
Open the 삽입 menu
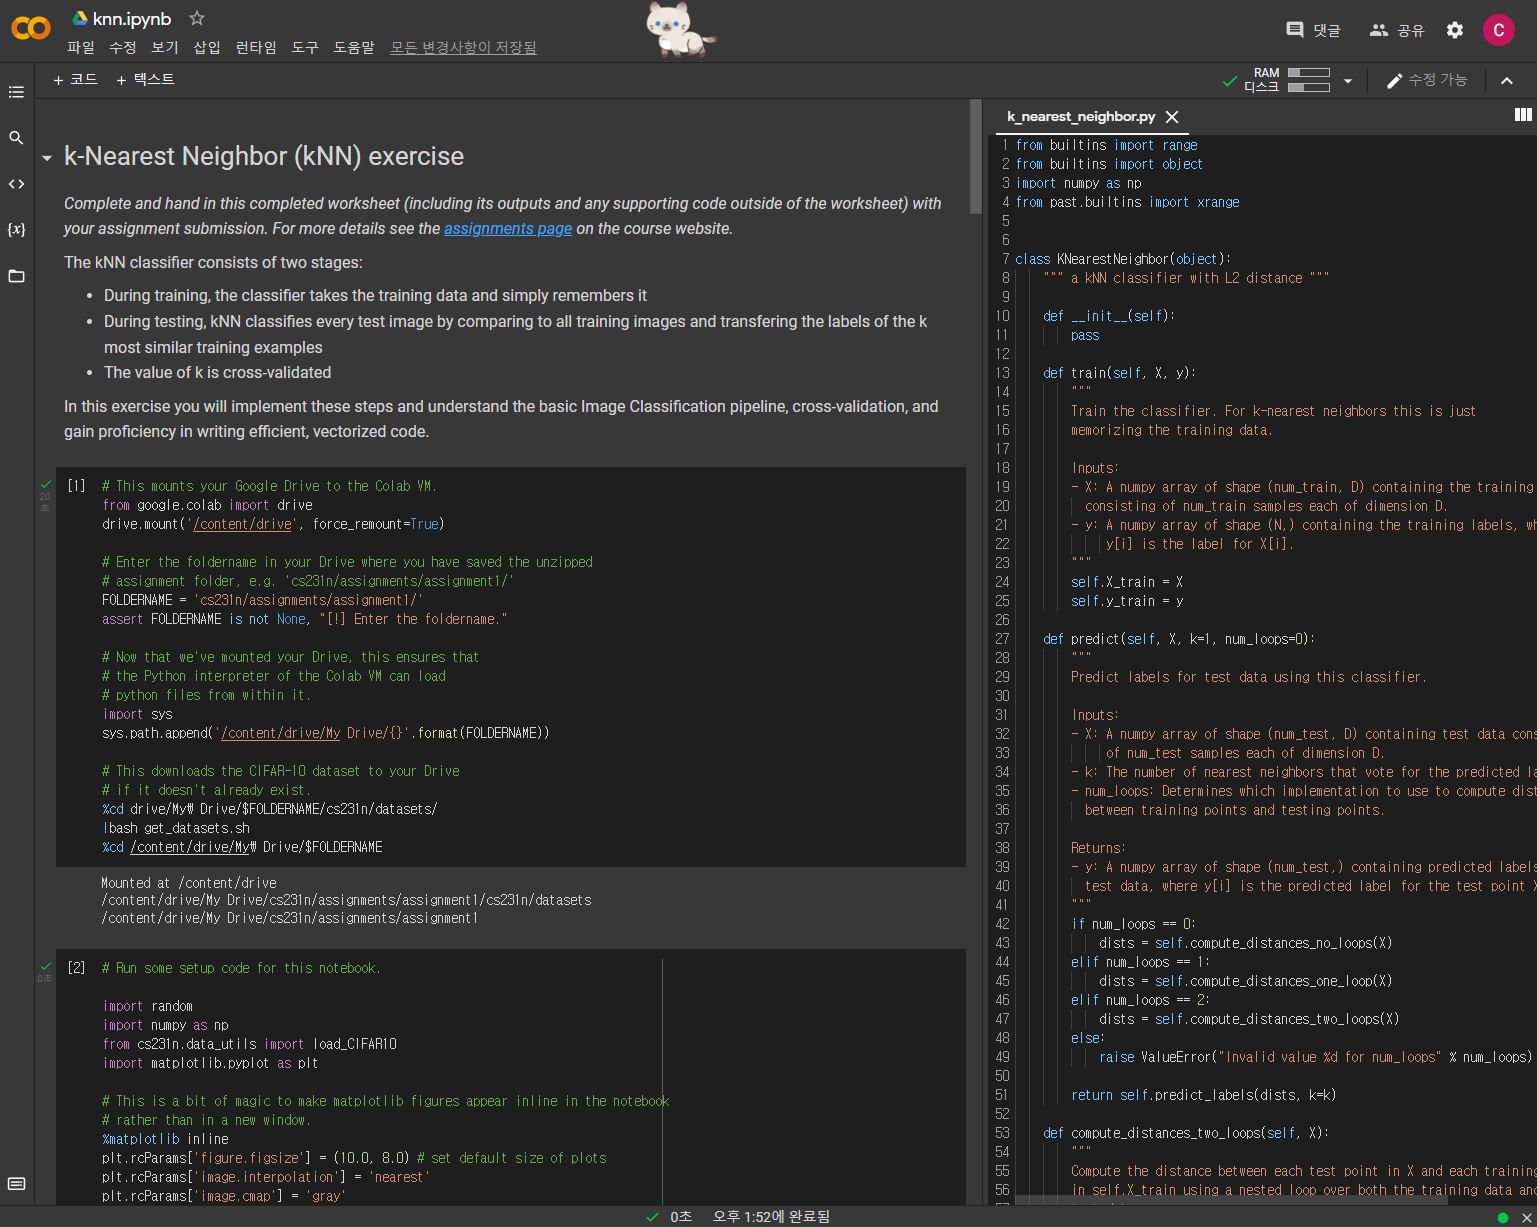206,47
